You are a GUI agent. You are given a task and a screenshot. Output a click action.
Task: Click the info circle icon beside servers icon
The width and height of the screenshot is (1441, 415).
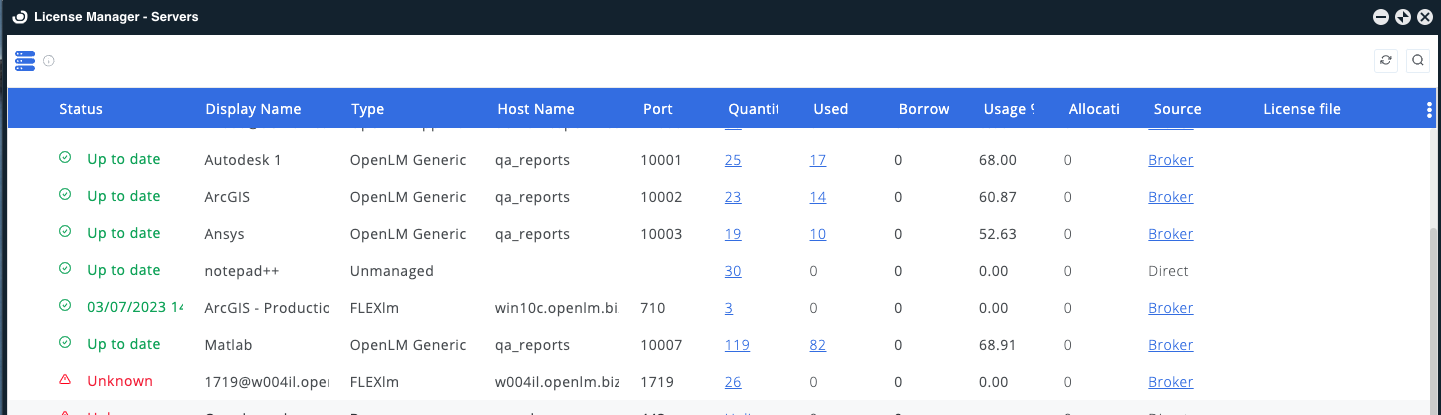(48, 61)
